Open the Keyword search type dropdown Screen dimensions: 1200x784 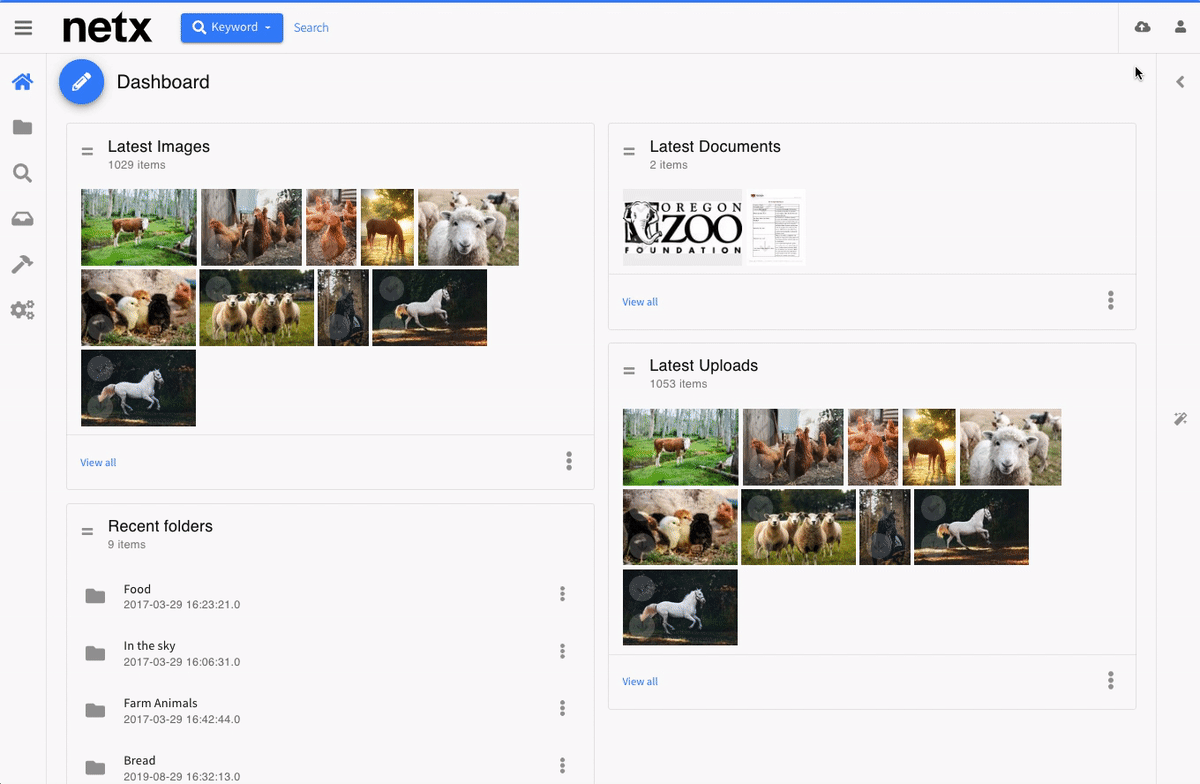[x=232, y=28]
